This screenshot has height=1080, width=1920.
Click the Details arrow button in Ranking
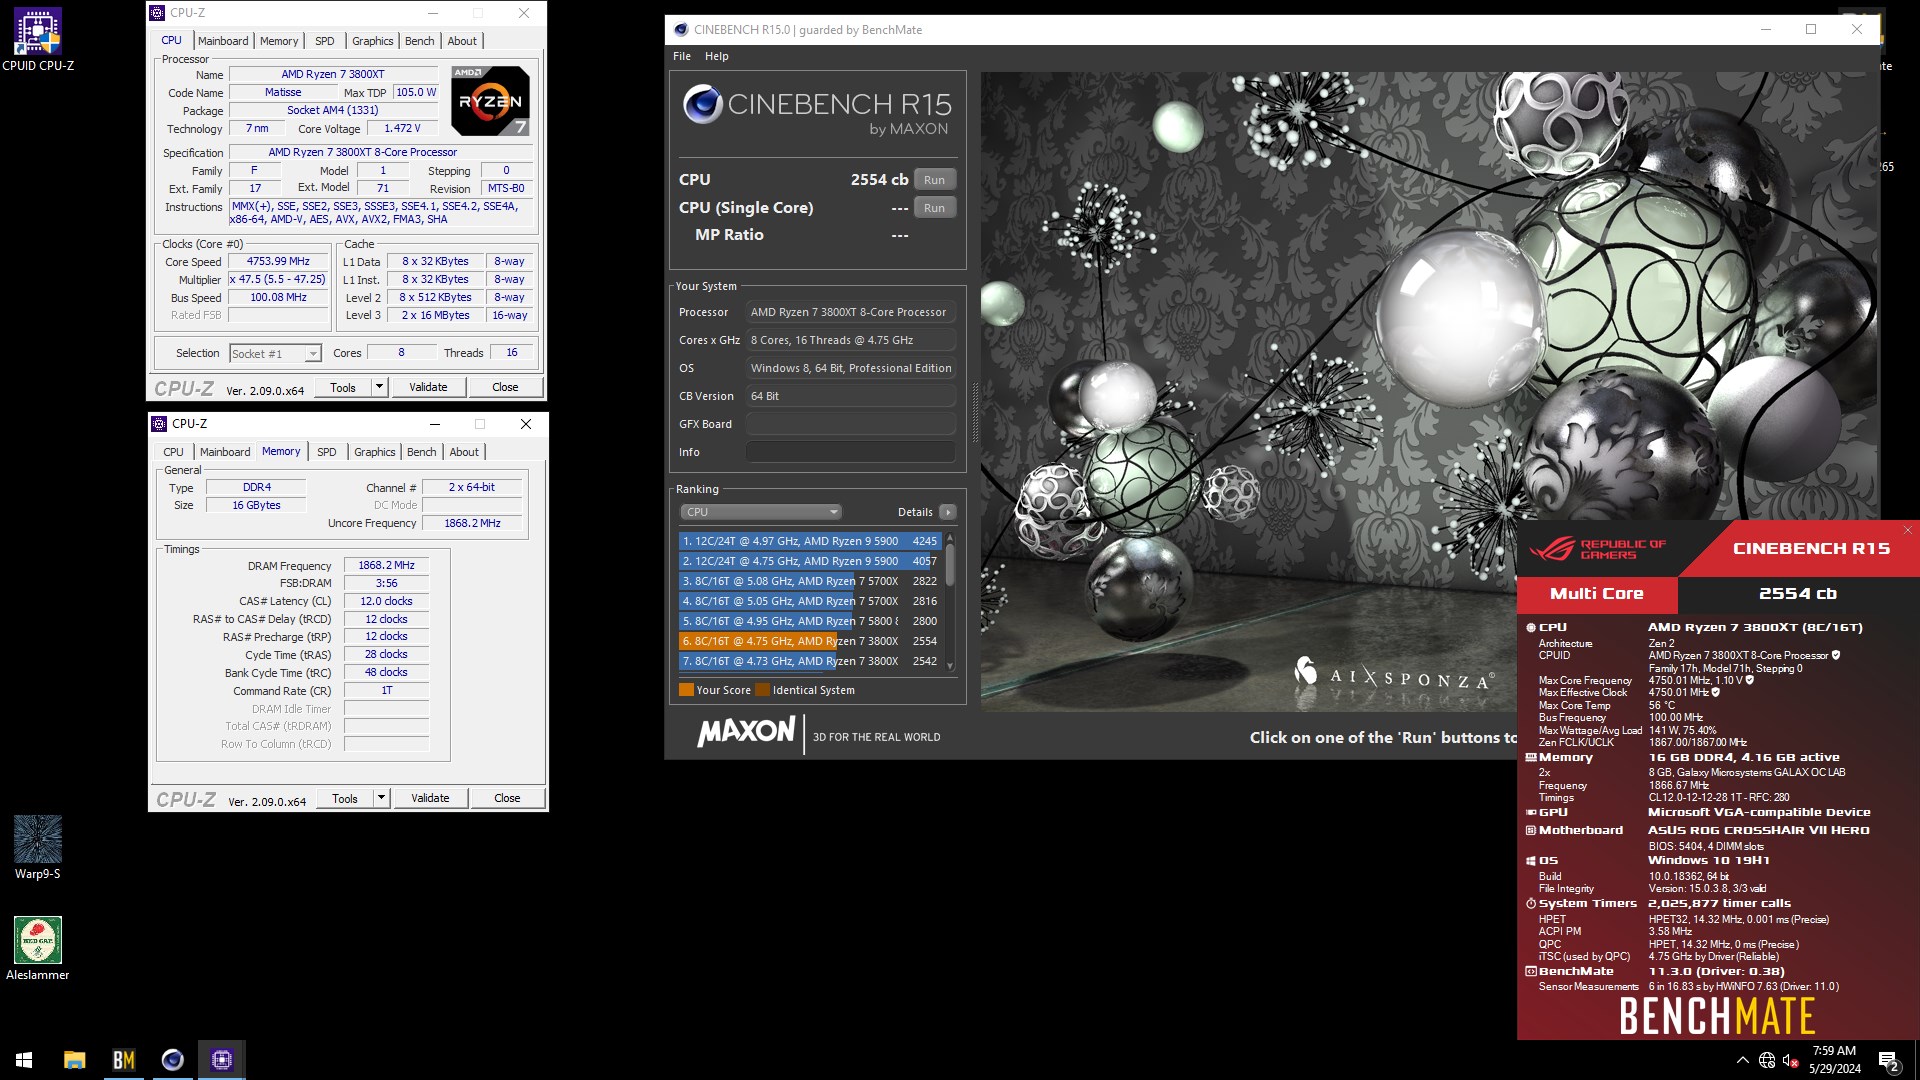pyautogui.click(x=948, y=512)
